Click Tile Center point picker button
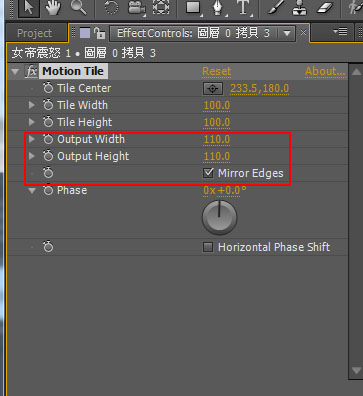This screenshot has height=396, width=363. pos(213,89)
